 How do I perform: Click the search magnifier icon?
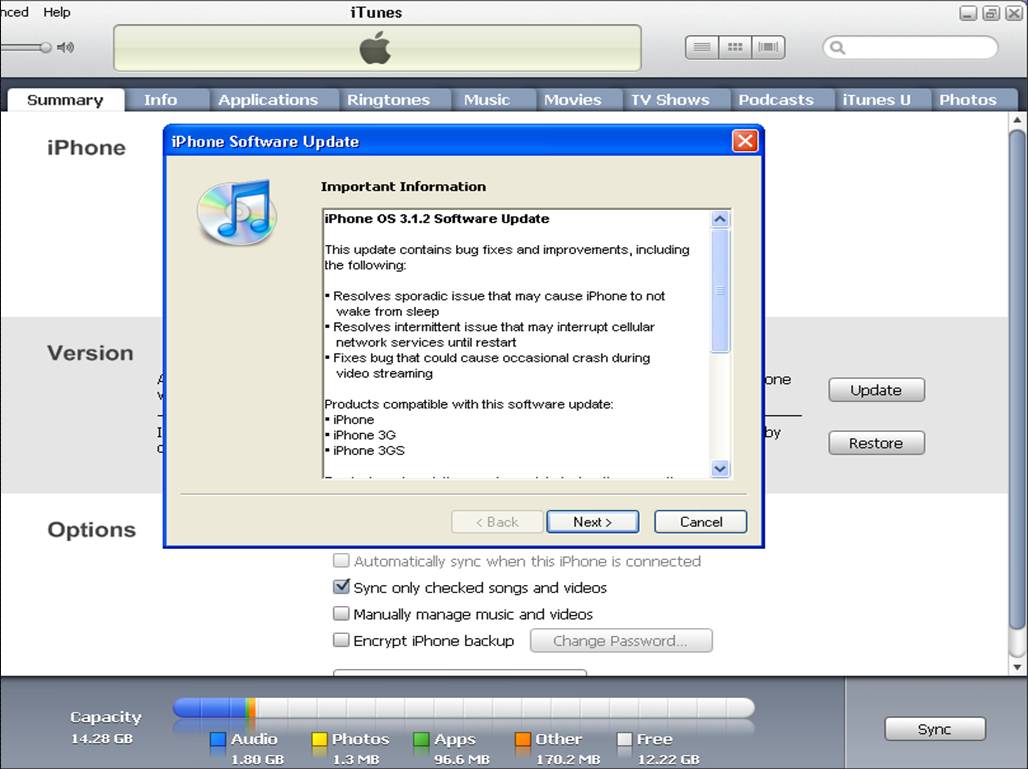837,47
